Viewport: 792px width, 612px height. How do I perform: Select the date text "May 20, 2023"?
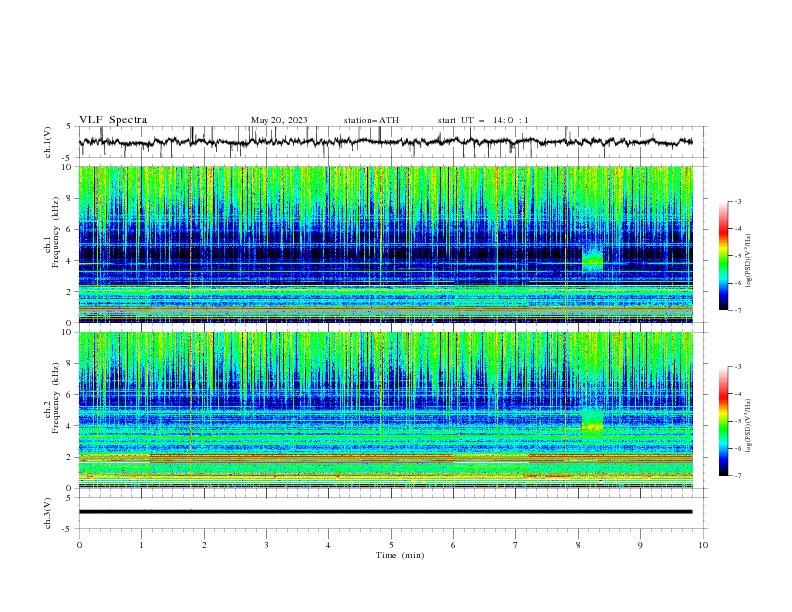[279, 120]
